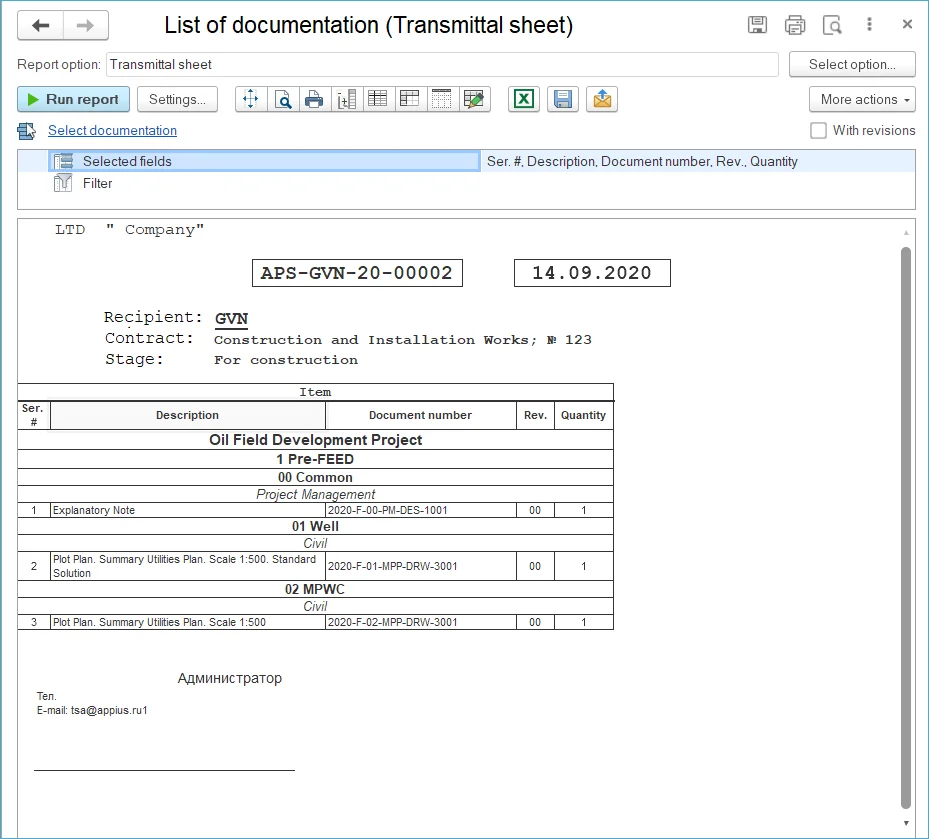Screen dimensions: 929x839
Task: Open print preview with magnifier page icon
Action: [283, 99]
